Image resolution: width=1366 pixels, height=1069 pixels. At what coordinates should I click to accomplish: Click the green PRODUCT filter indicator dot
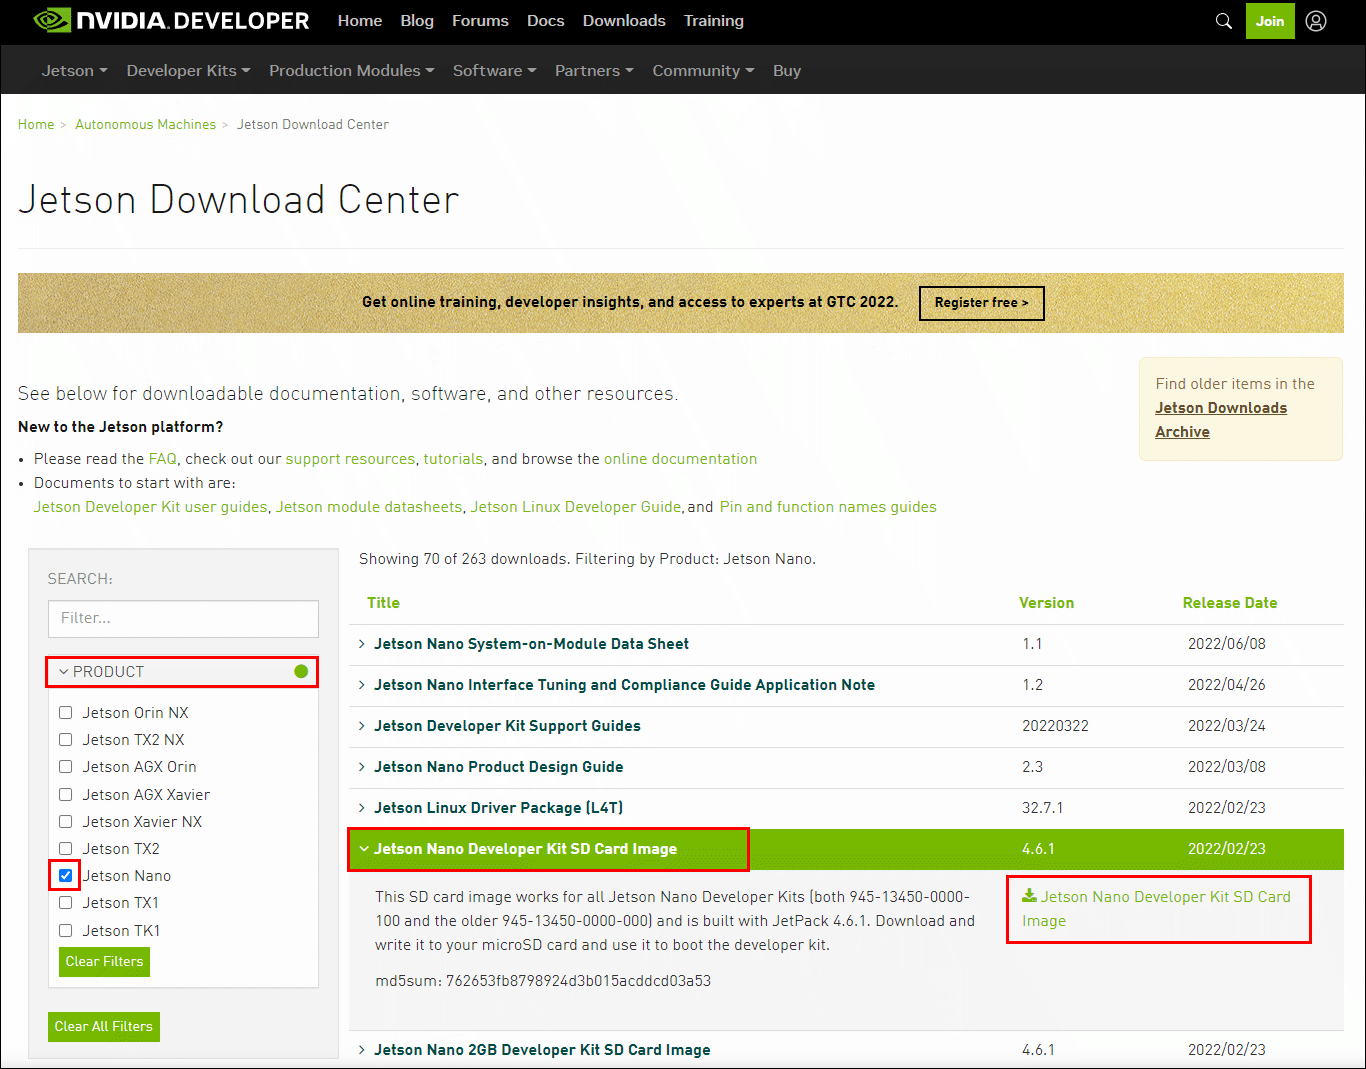301,671
